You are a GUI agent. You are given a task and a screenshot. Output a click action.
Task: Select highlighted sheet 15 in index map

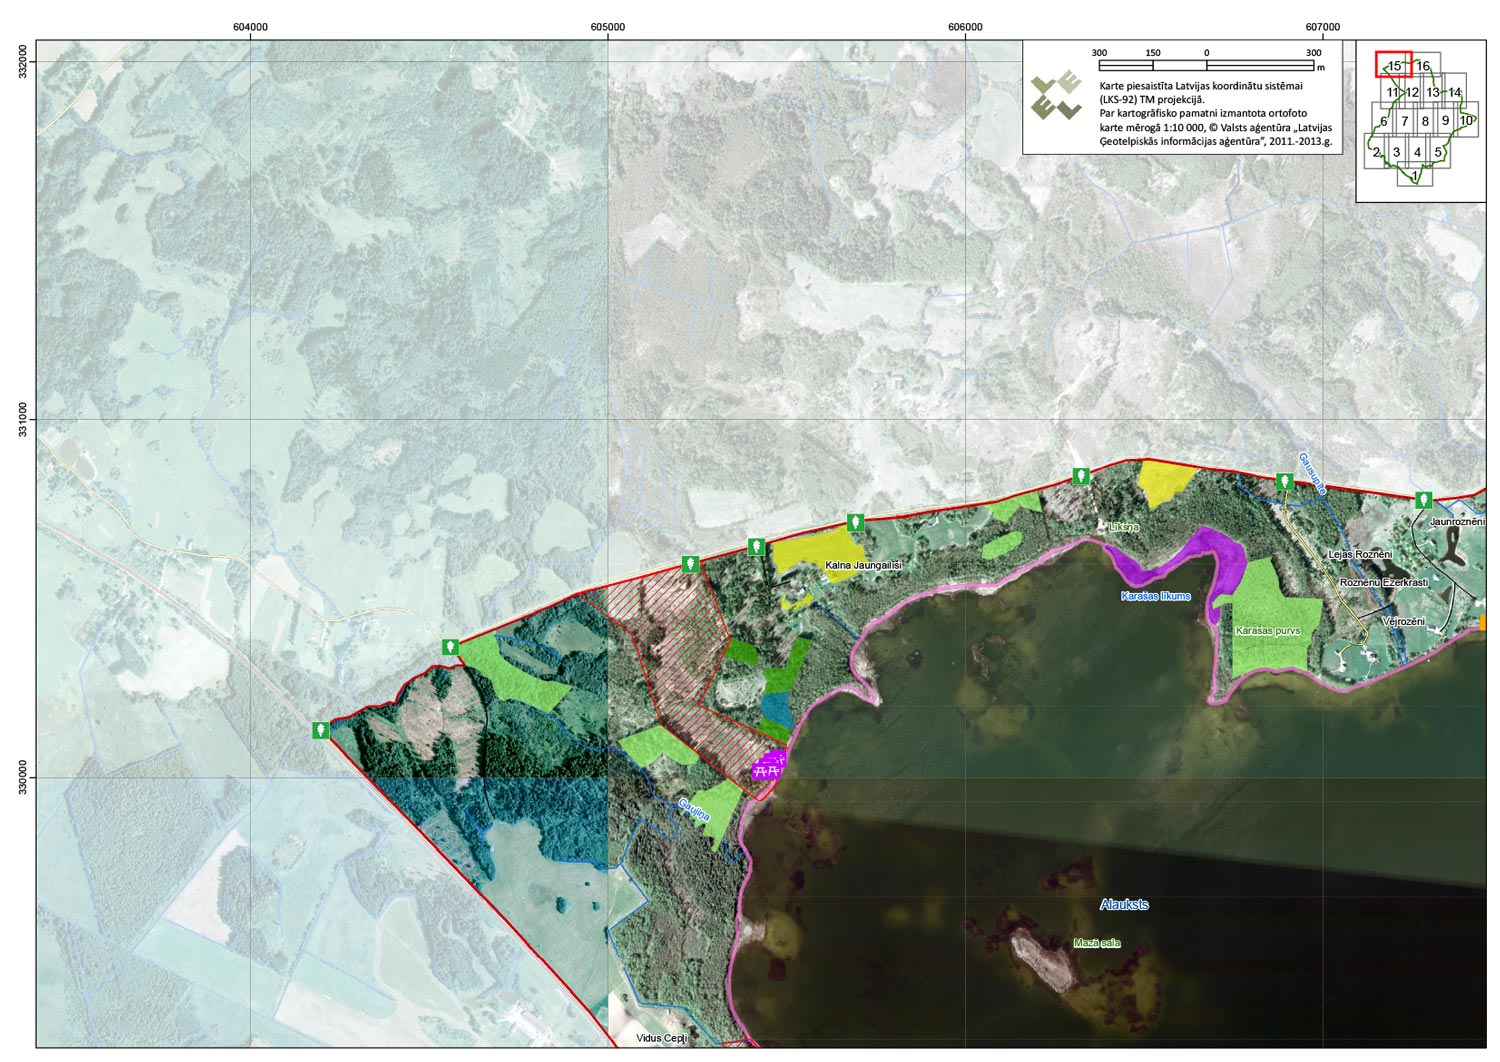click(x=1393, y=65)
